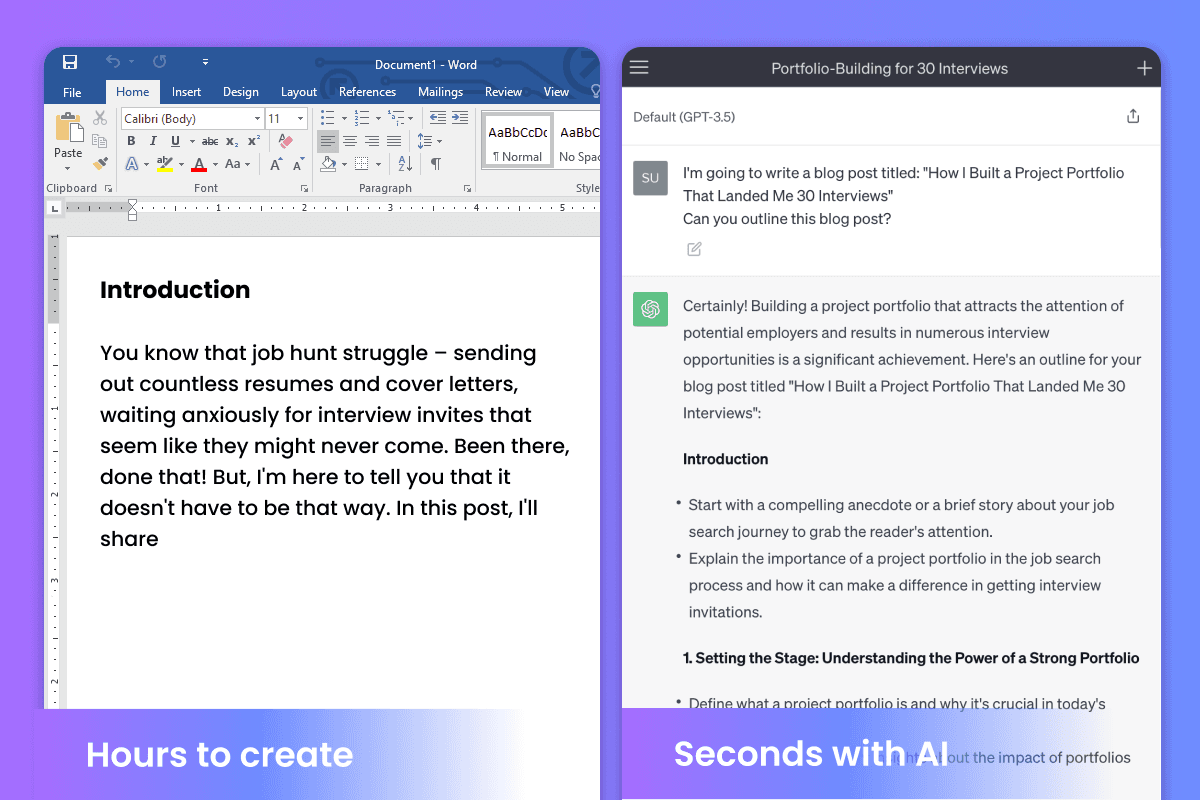Viewport: 1200px width, 800px height.
Task: Open the font name dropdown
Action: [257, 117]
